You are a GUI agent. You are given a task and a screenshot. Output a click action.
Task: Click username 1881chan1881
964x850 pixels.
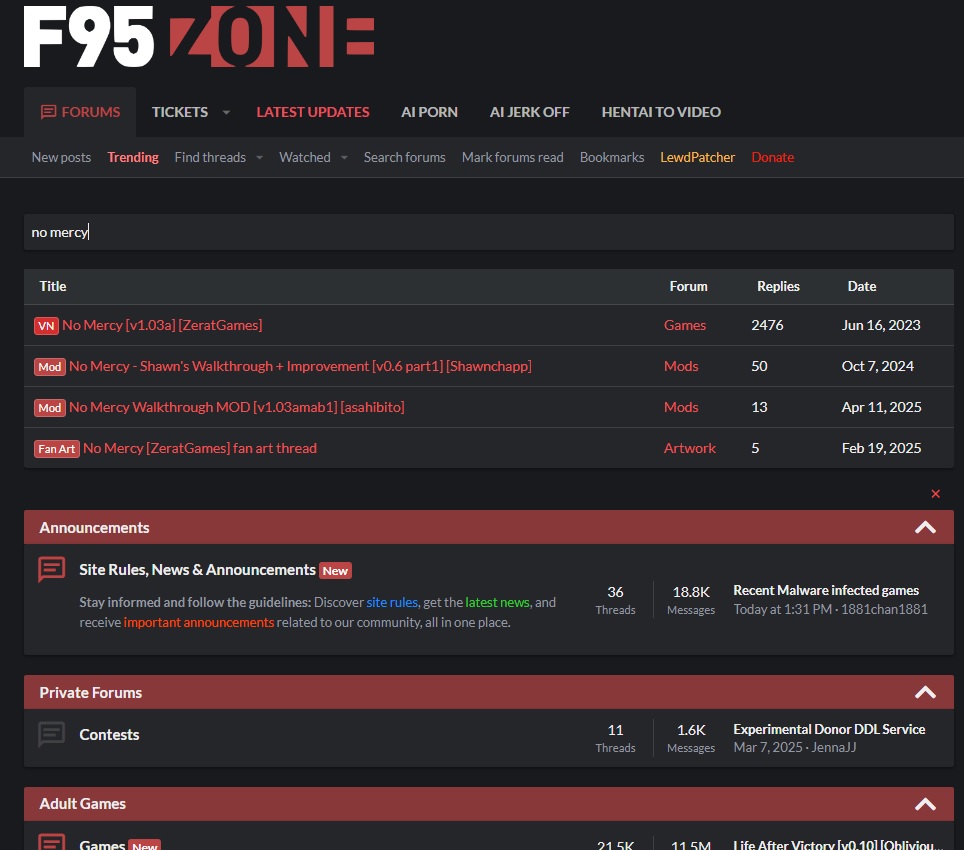coord(884,609)
